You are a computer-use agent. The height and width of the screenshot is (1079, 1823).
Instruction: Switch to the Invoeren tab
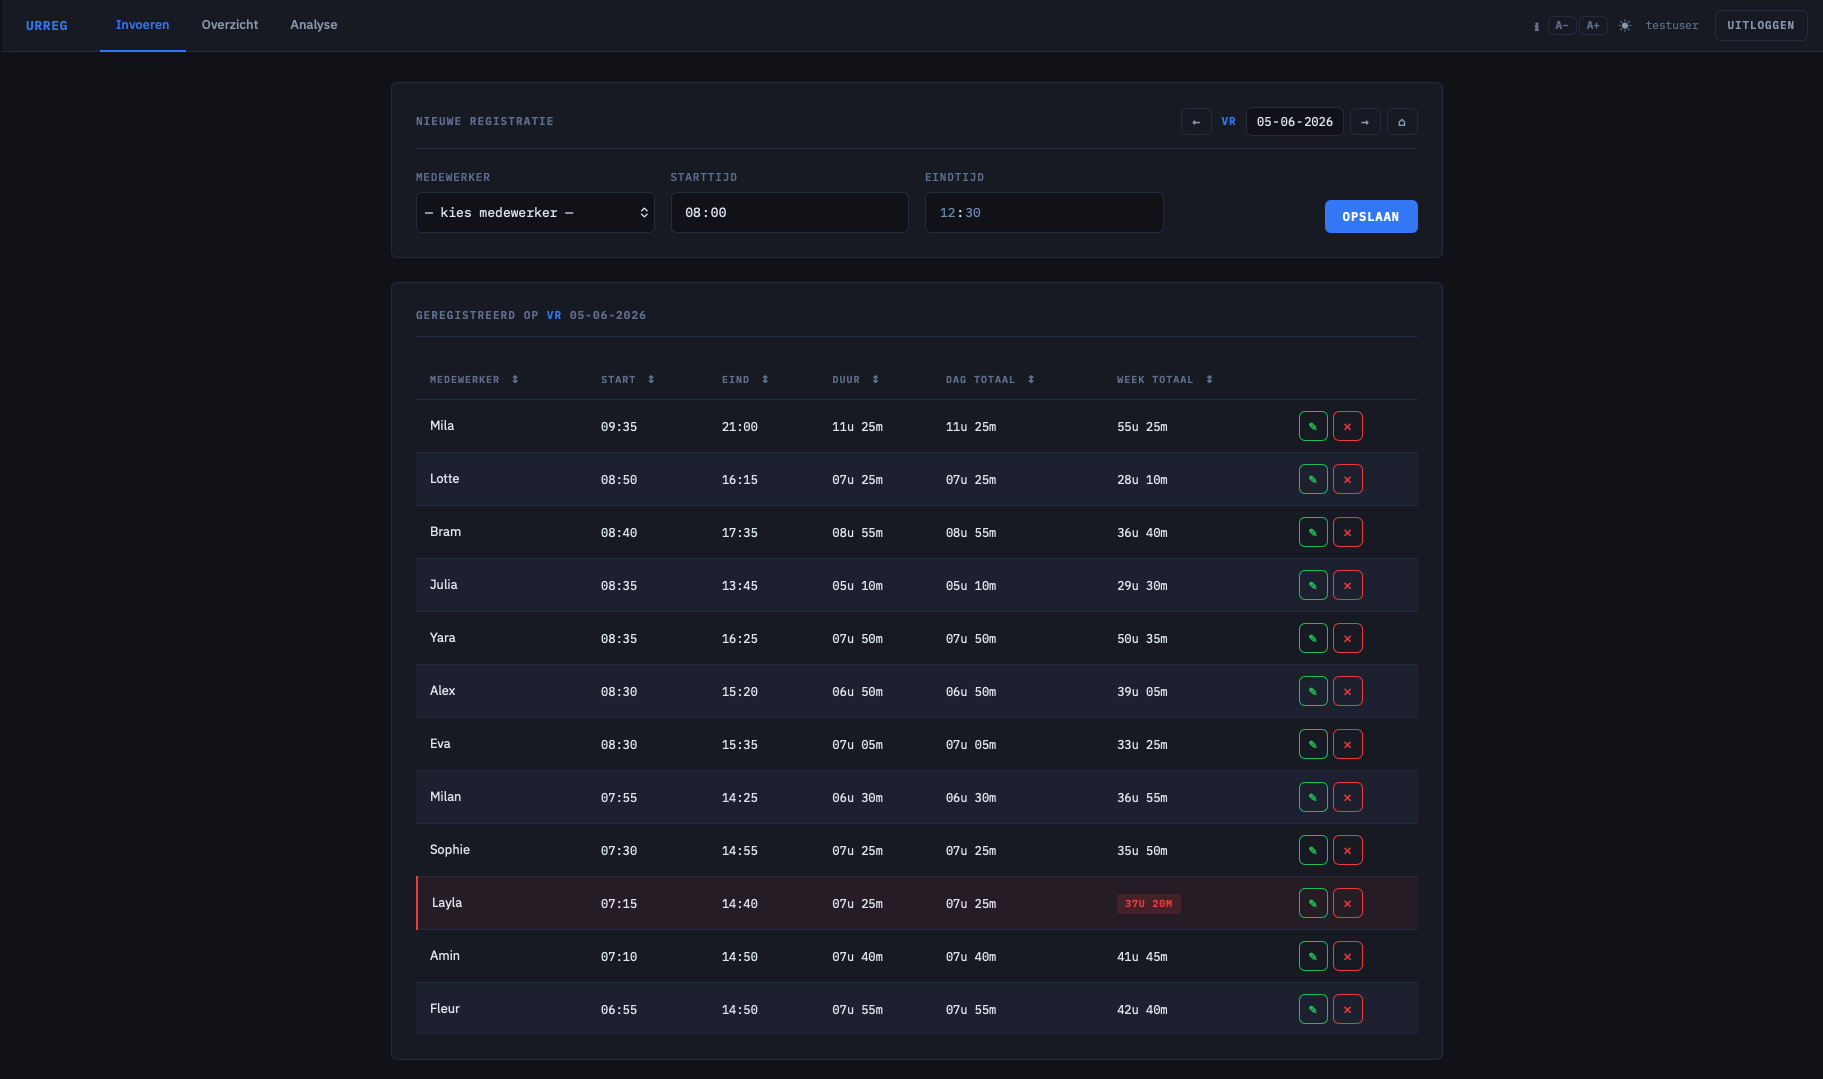click(x=142, y=25)
